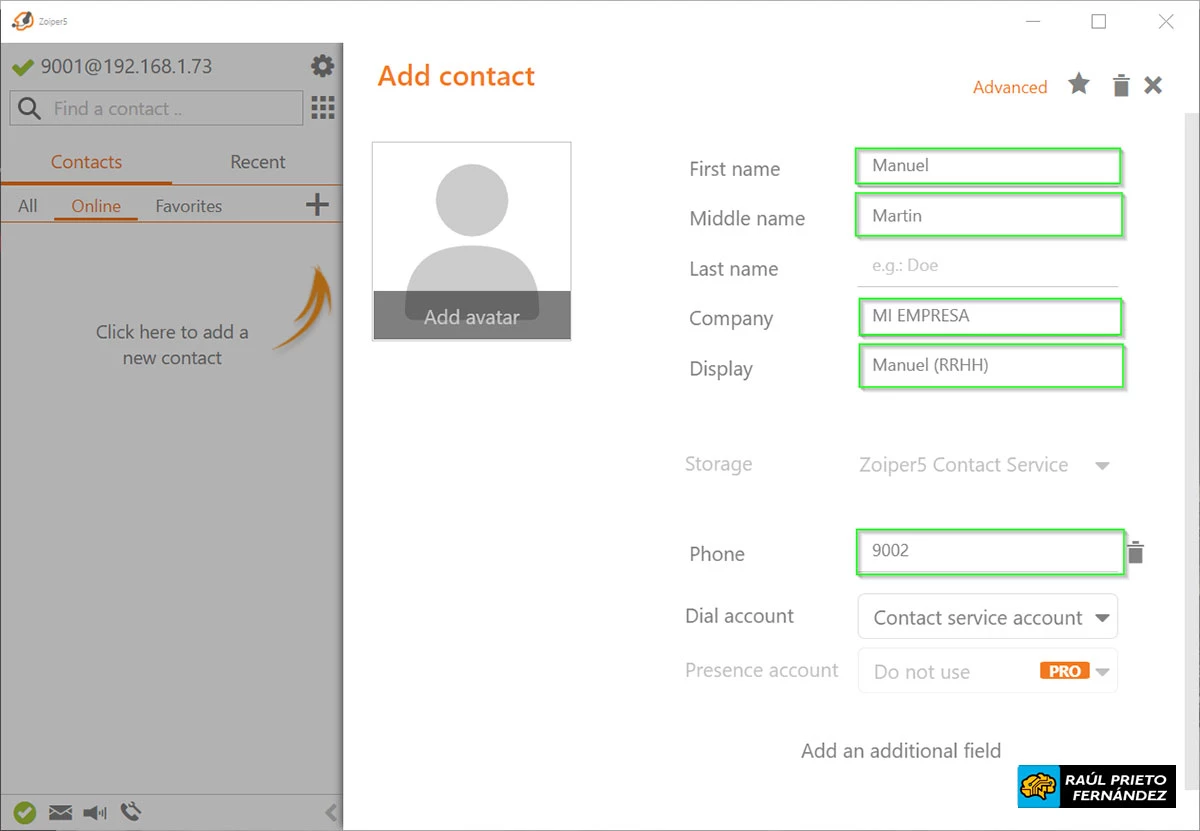Remove the 9002 number via its trash icon

click(1136, 551)
